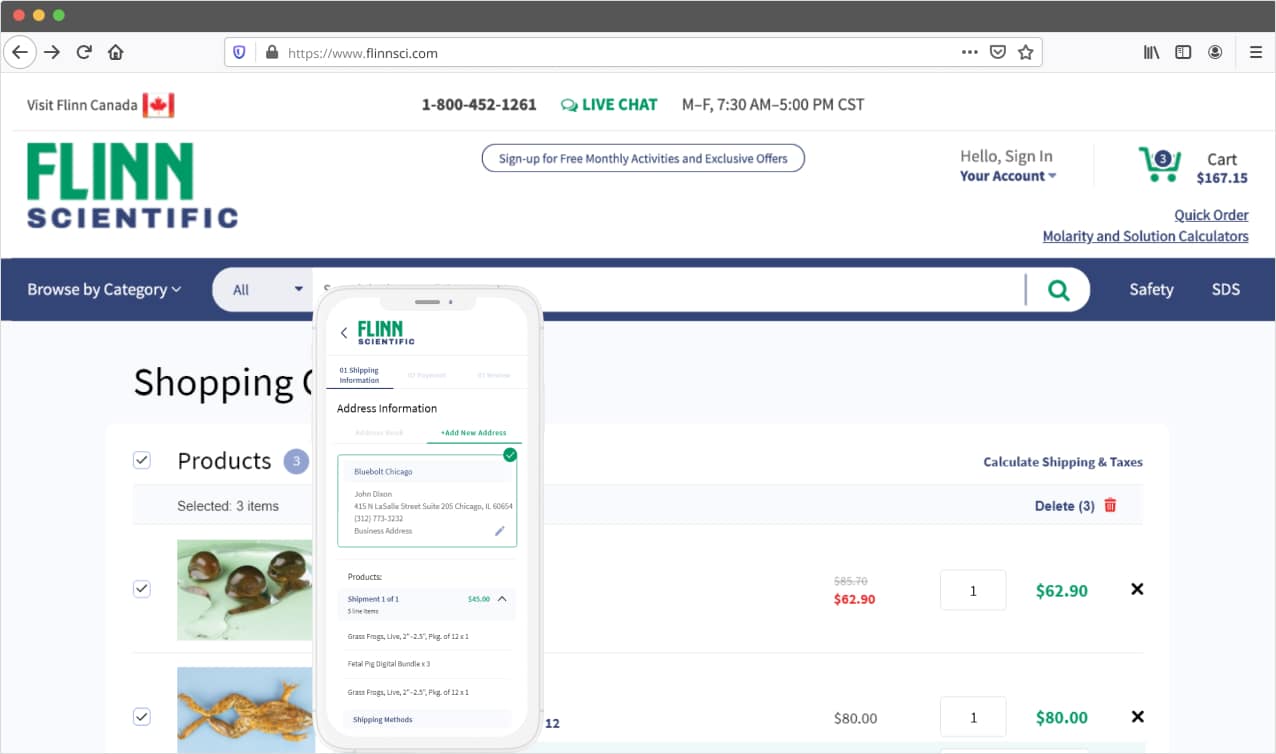The image size is (1276, 754).
Task: Tap Shipping Methods section header
Action: point(382,720)
